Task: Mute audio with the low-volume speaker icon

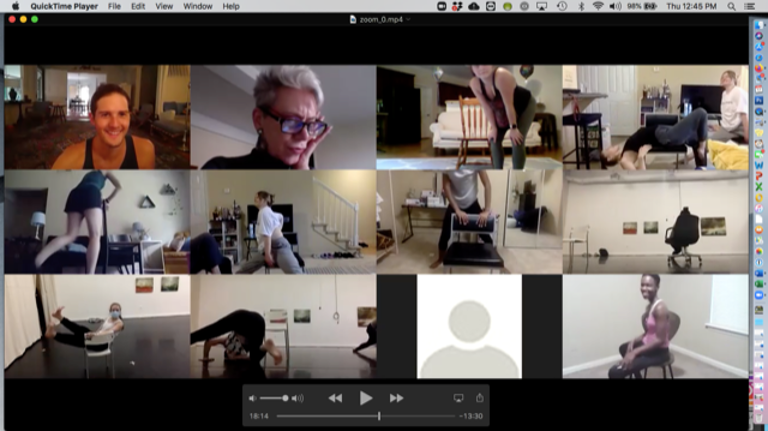Action: tap(252, 398)
